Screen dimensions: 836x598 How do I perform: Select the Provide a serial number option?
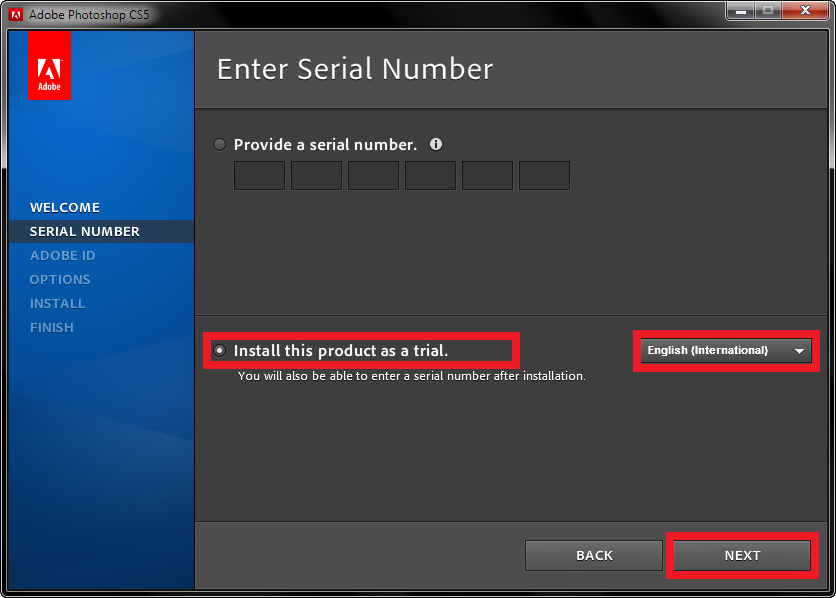point(220,145)
